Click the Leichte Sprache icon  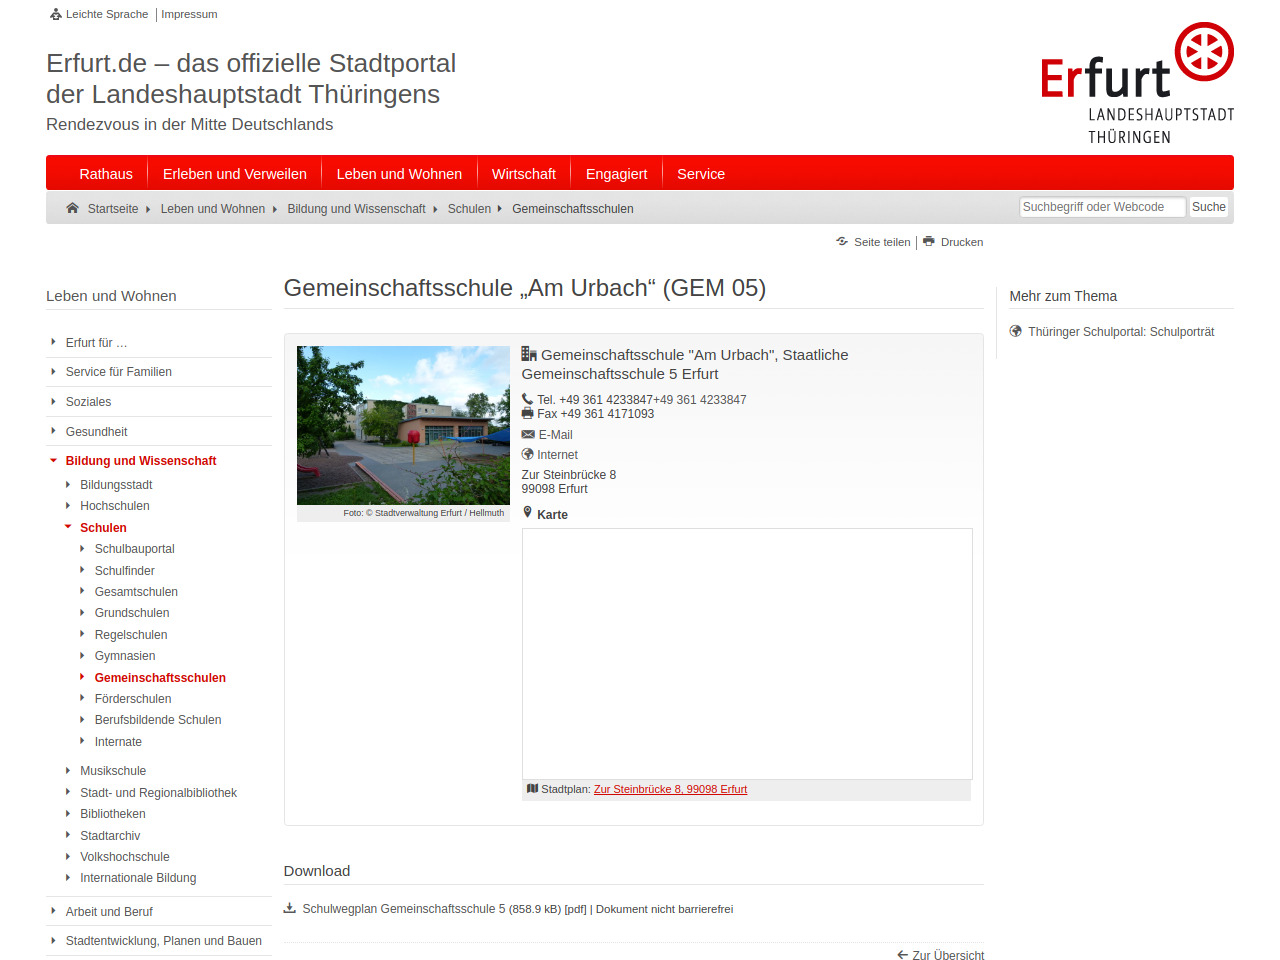56,14
